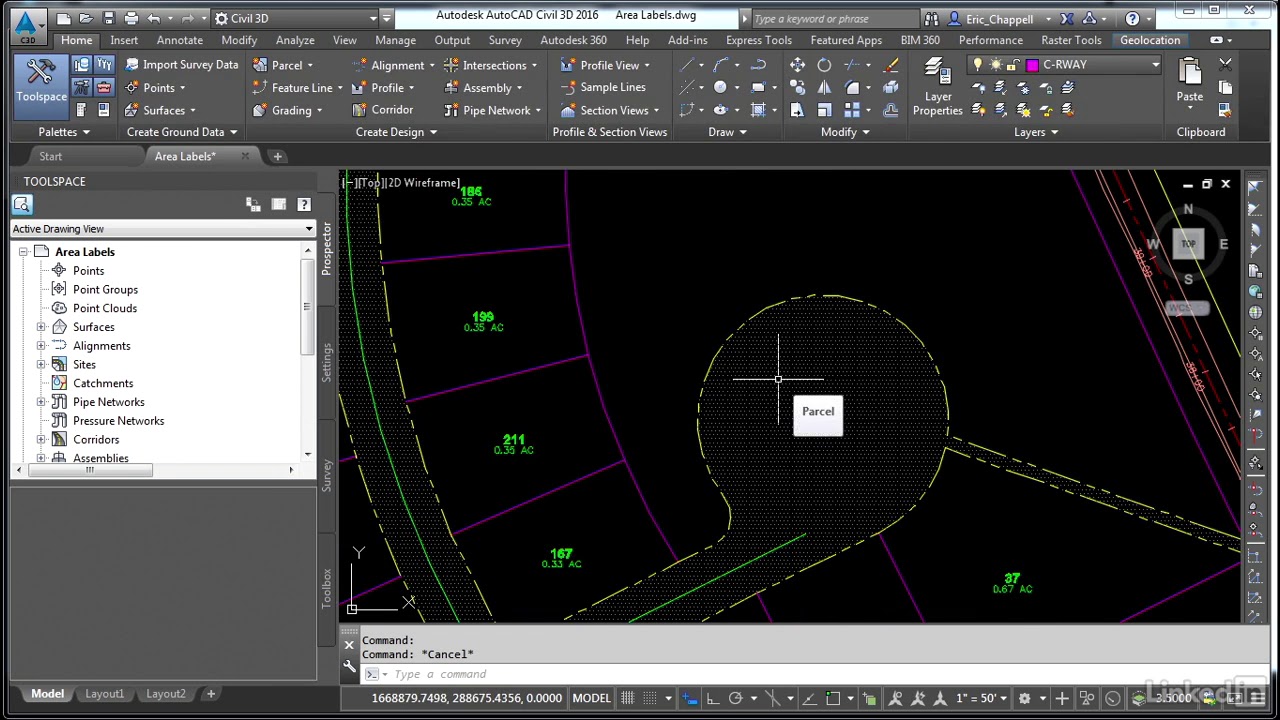The image size is (1280, 720).
Task: Open the Annotate ribbon tab
Action: [x=180, y=40]
